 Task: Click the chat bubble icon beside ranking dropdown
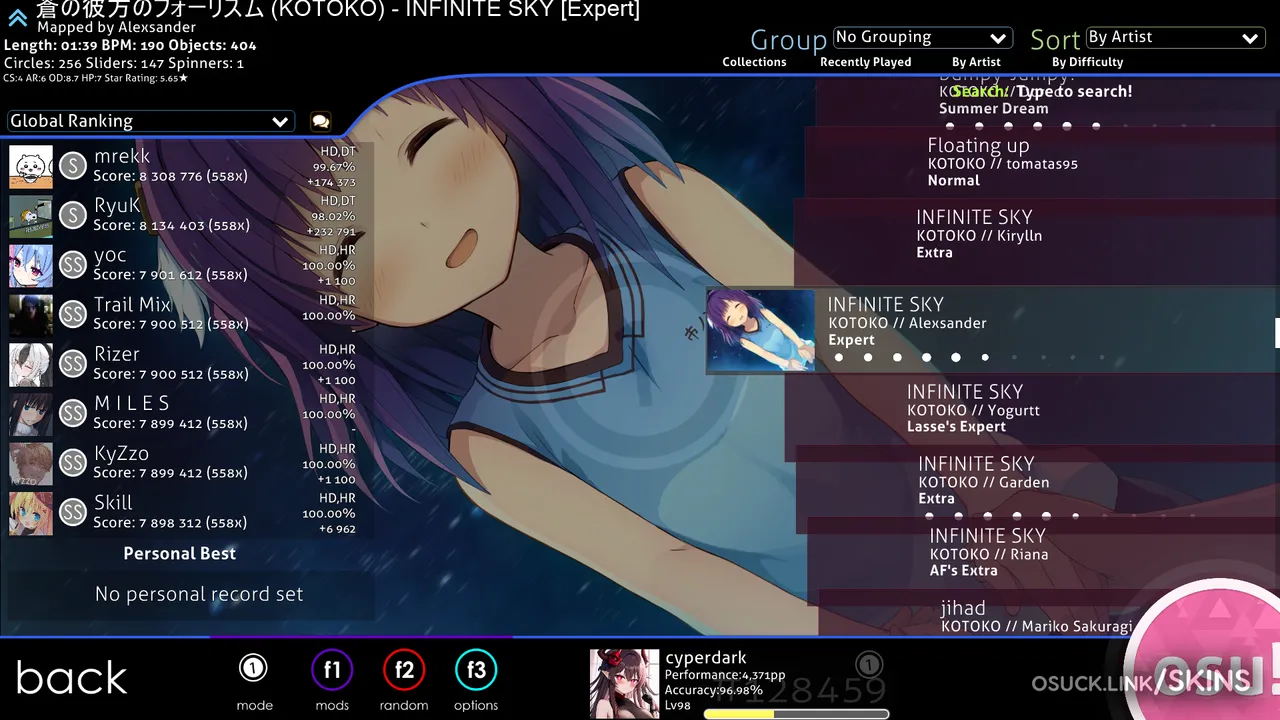320,121
